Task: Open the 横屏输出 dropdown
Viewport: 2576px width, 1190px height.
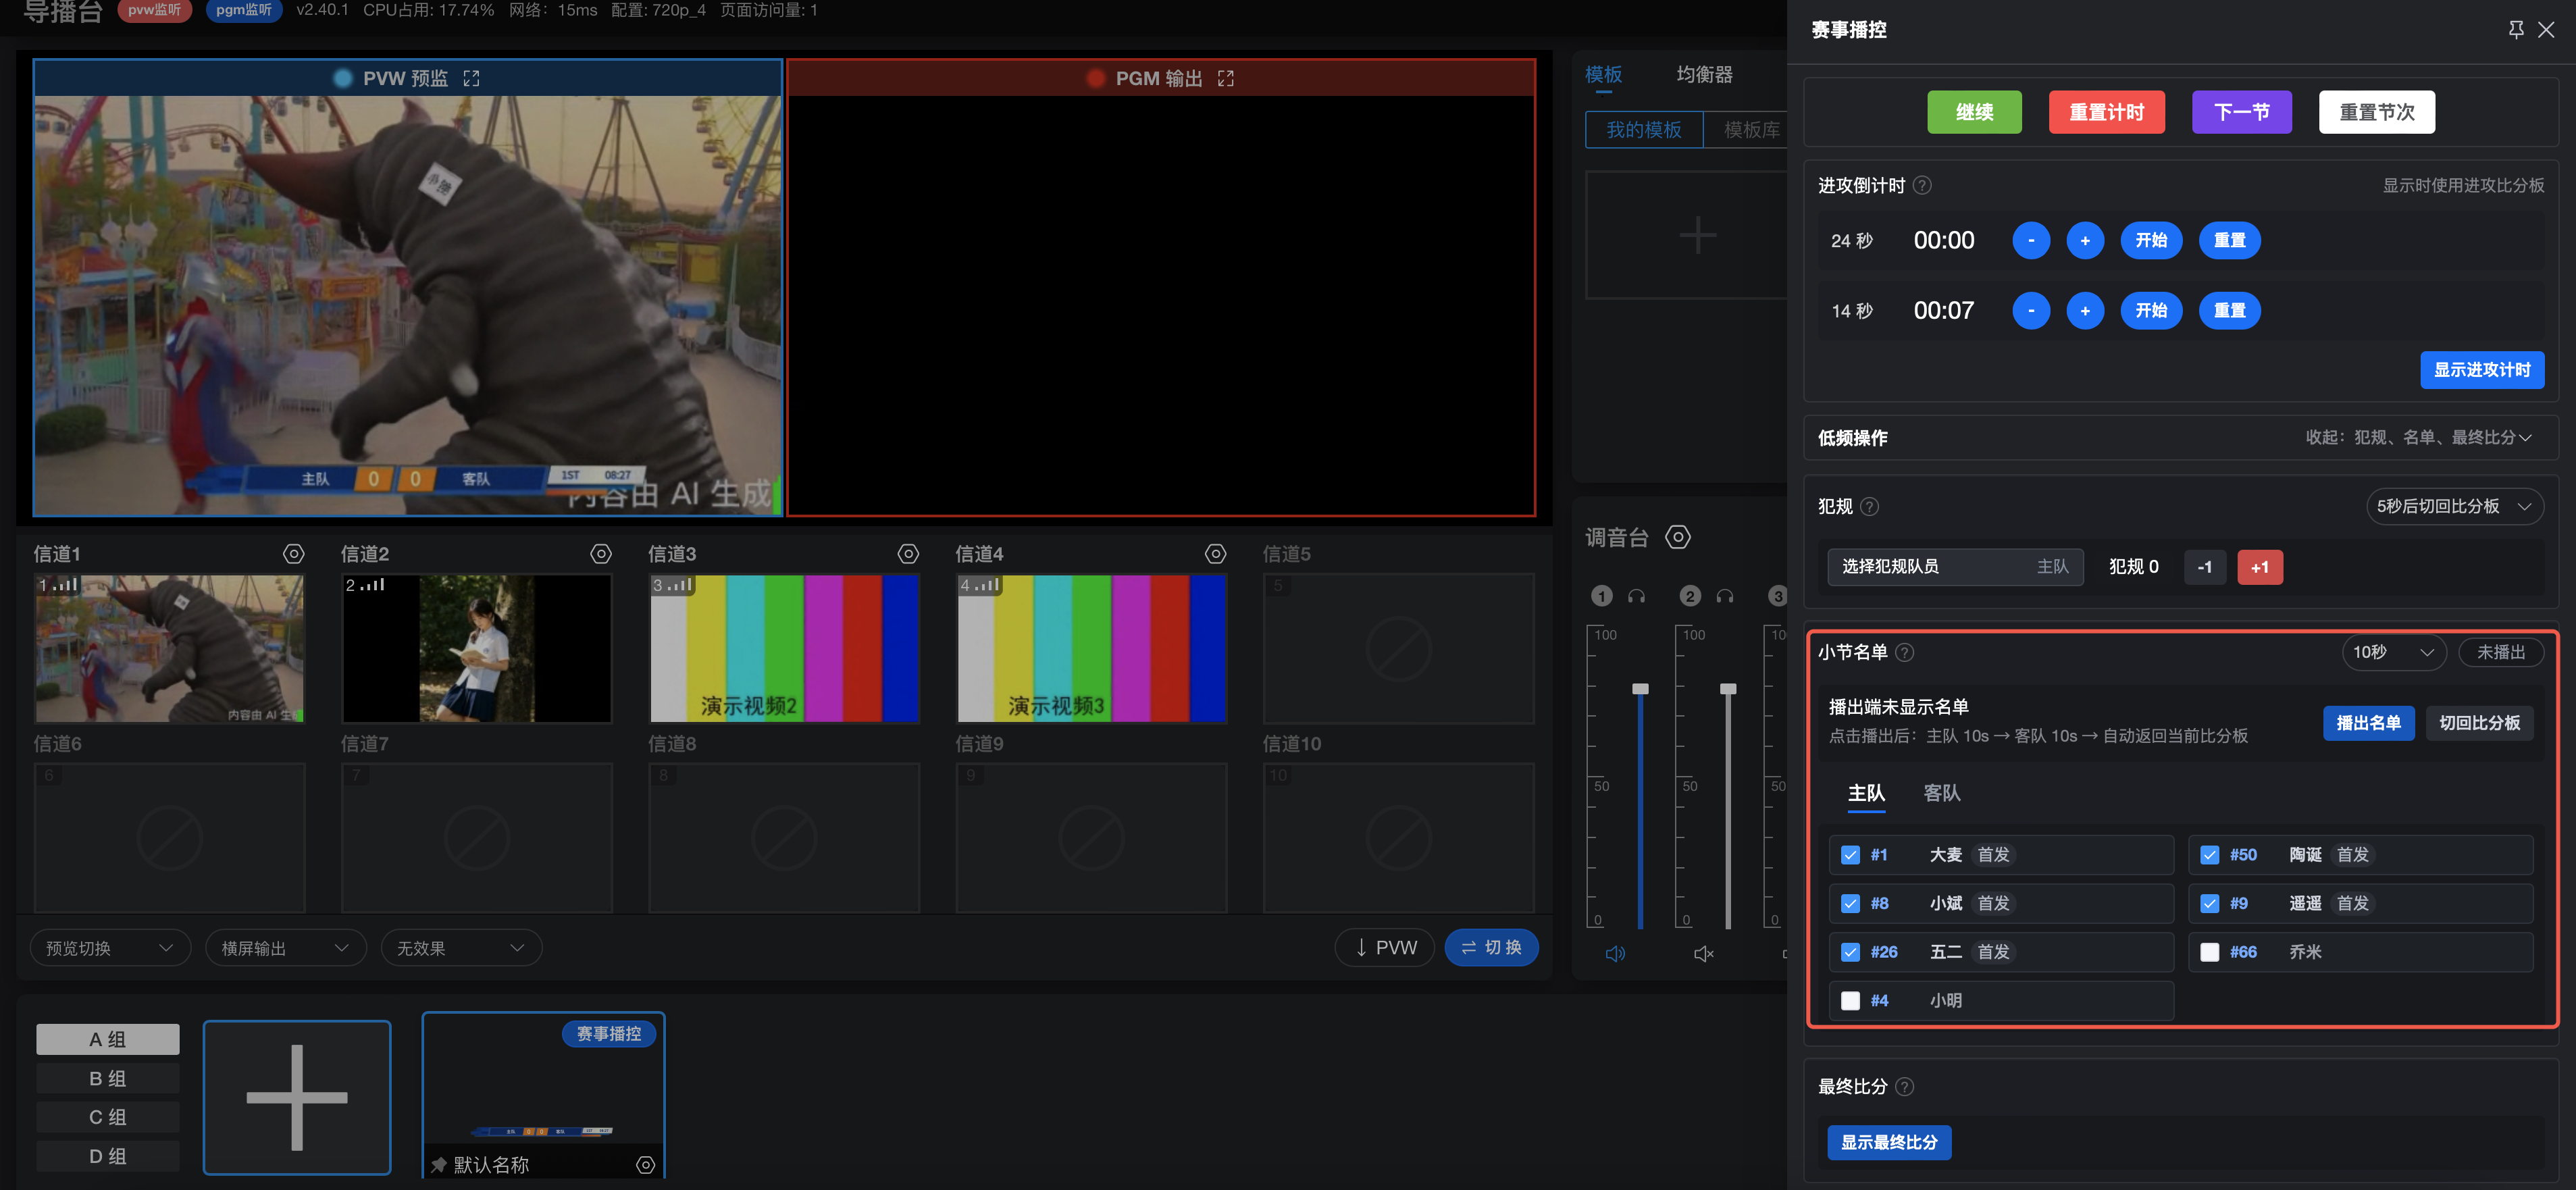Action: click(x=286, y=948)
